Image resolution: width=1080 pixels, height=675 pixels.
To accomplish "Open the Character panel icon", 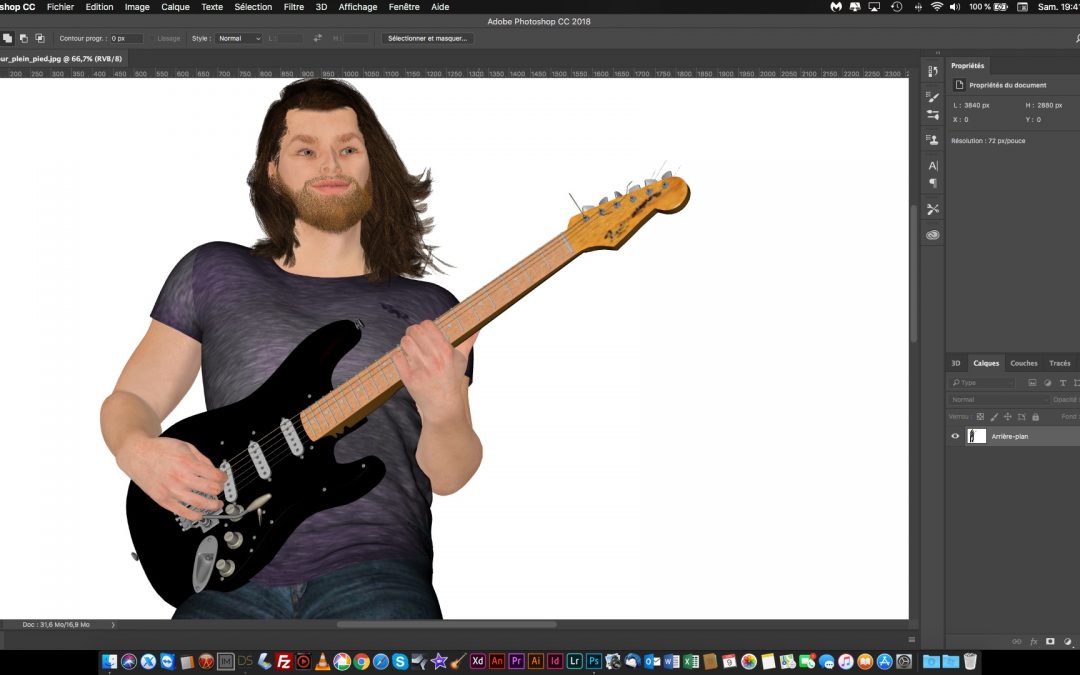I will [933, 165].
